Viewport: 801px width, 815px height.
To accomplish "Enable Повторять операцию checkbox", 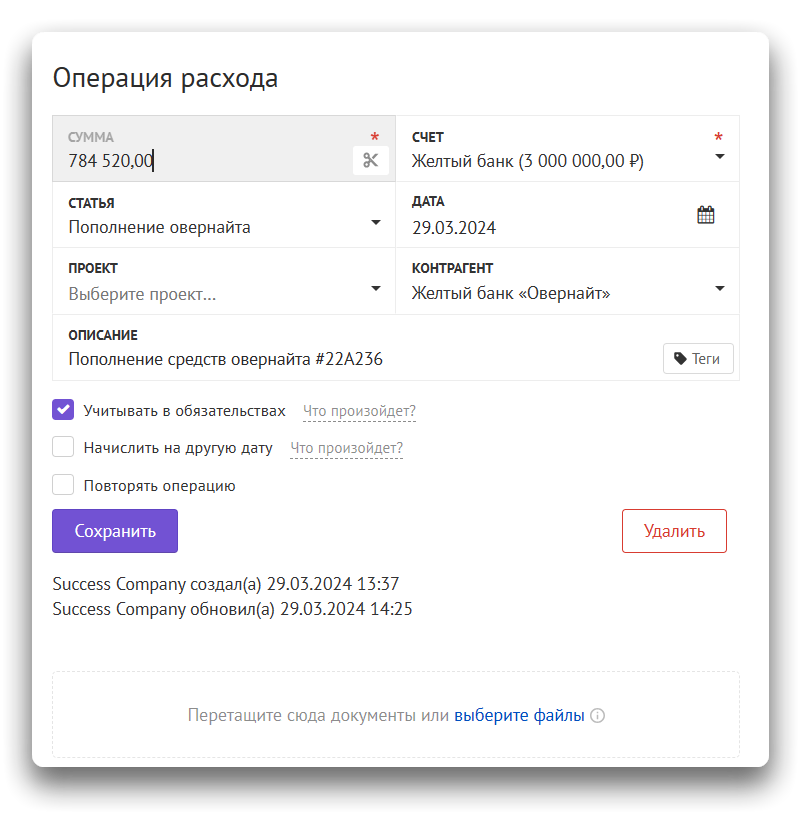I will 63,485.
